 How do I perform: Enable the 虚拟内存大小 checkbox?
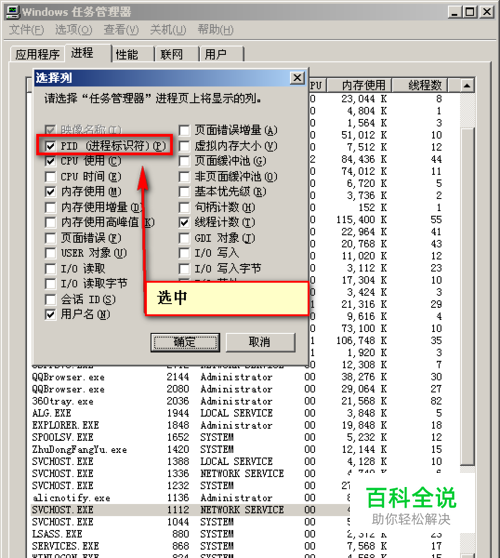[x=184, y=146]
